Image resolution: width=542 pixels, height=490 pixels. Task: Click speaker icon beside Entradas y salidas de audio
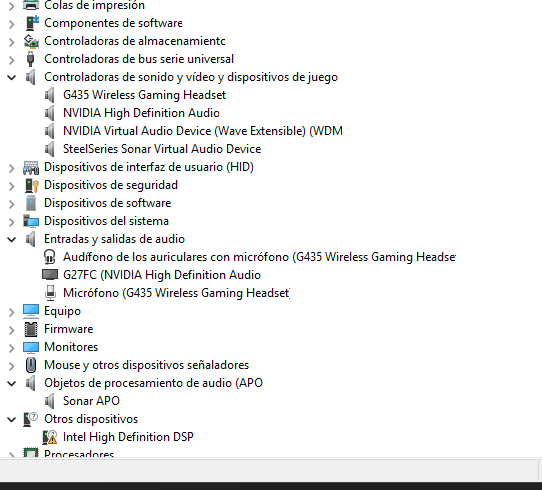31,239
